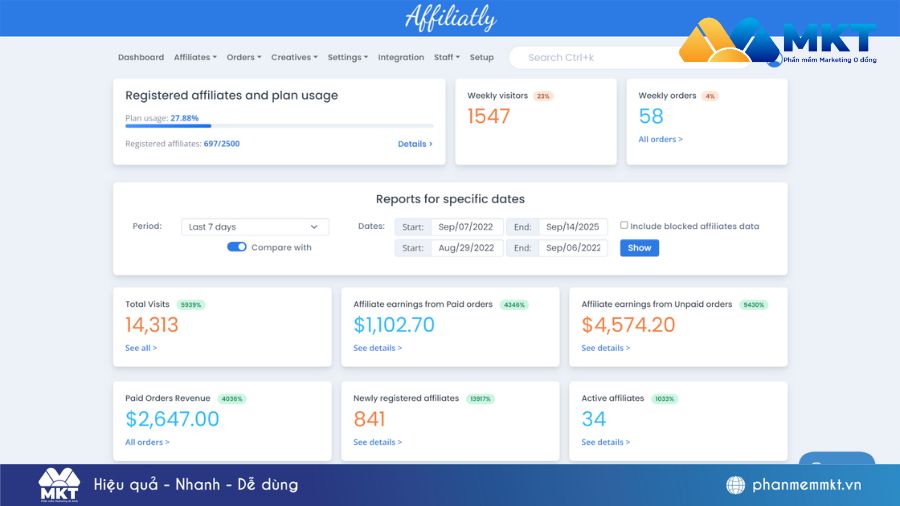Edit comparison start date Aug/29/2022
Viewport: 900px width, 506px height.
pyautogui.click(x=467, y=248)
